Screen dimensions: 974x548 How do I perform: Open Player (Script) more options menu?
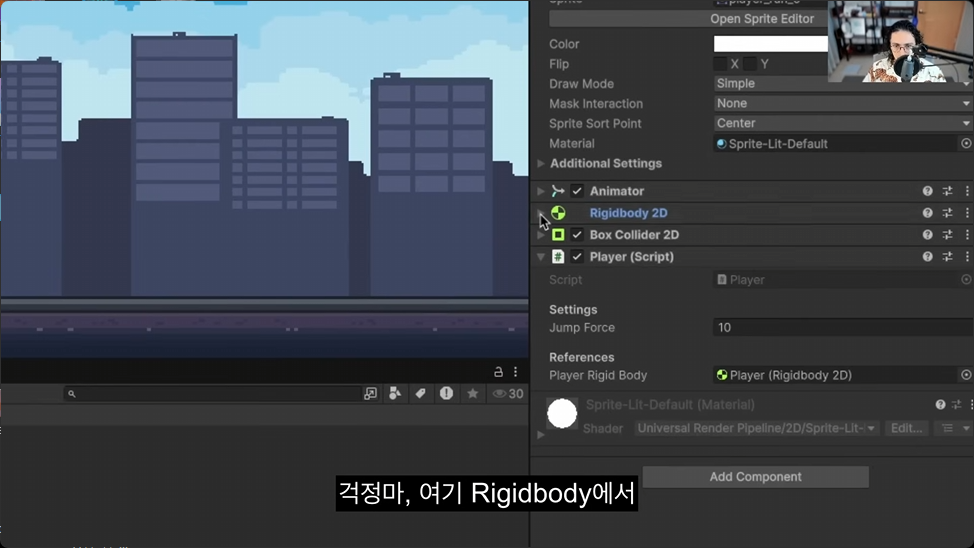(x=967, y=257)
